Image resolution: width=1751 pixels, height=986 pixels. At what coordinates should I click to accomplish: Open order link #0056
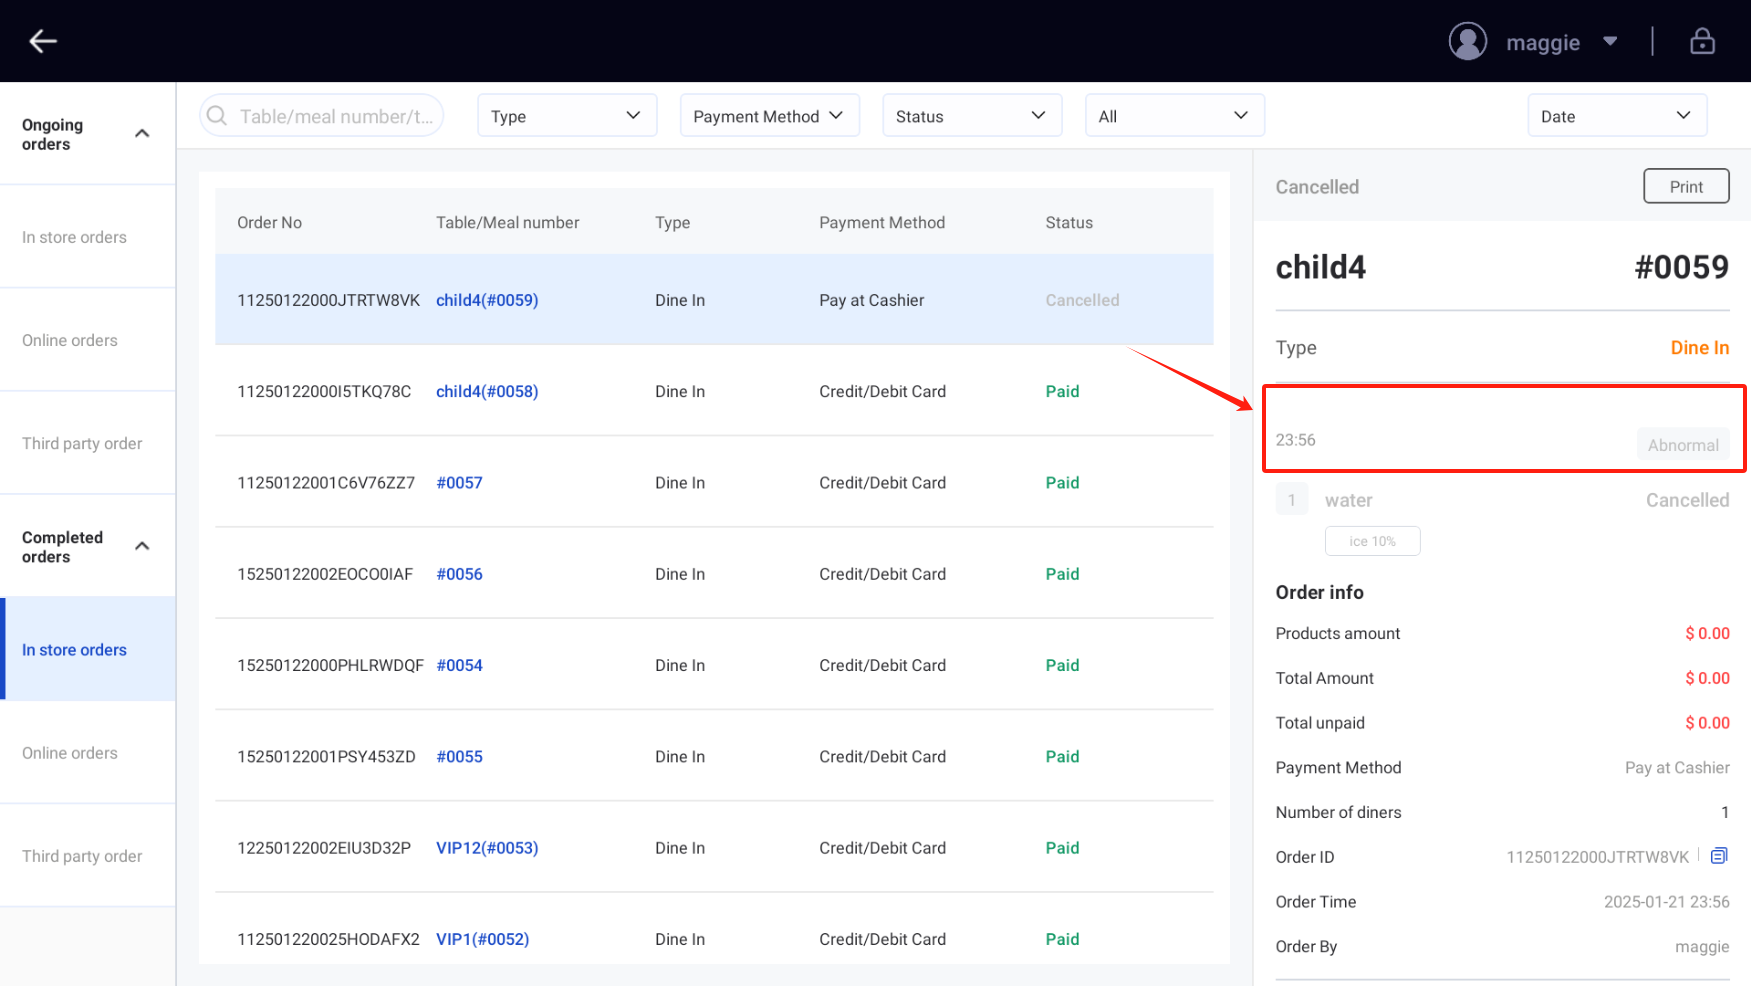tap(459, 574)
